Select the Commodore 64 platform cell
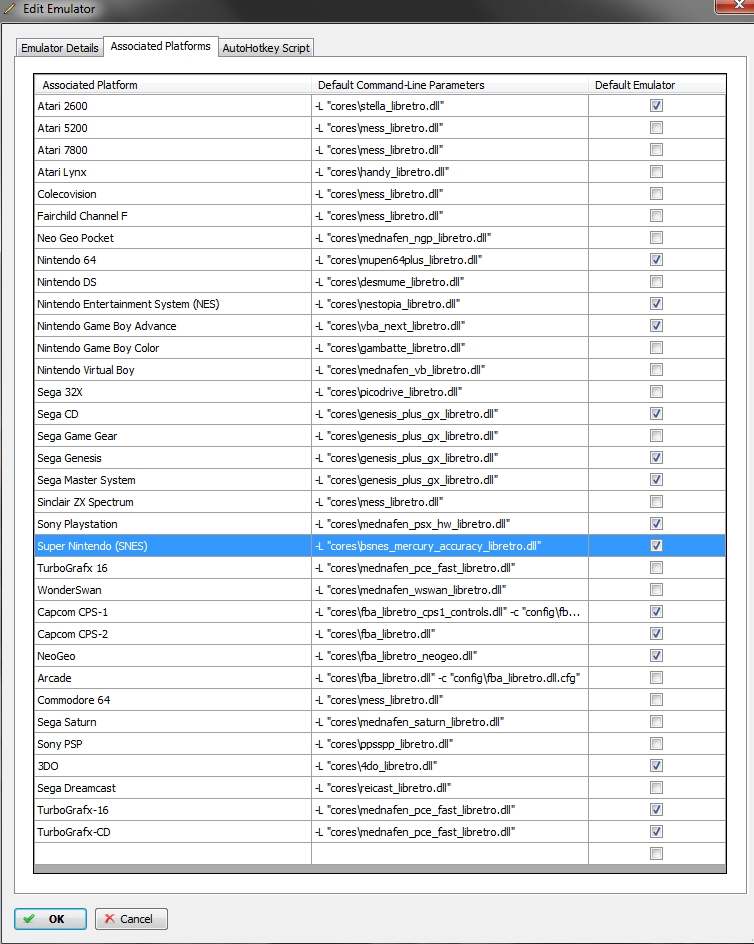The image size is (754, 944). point(173,700)
